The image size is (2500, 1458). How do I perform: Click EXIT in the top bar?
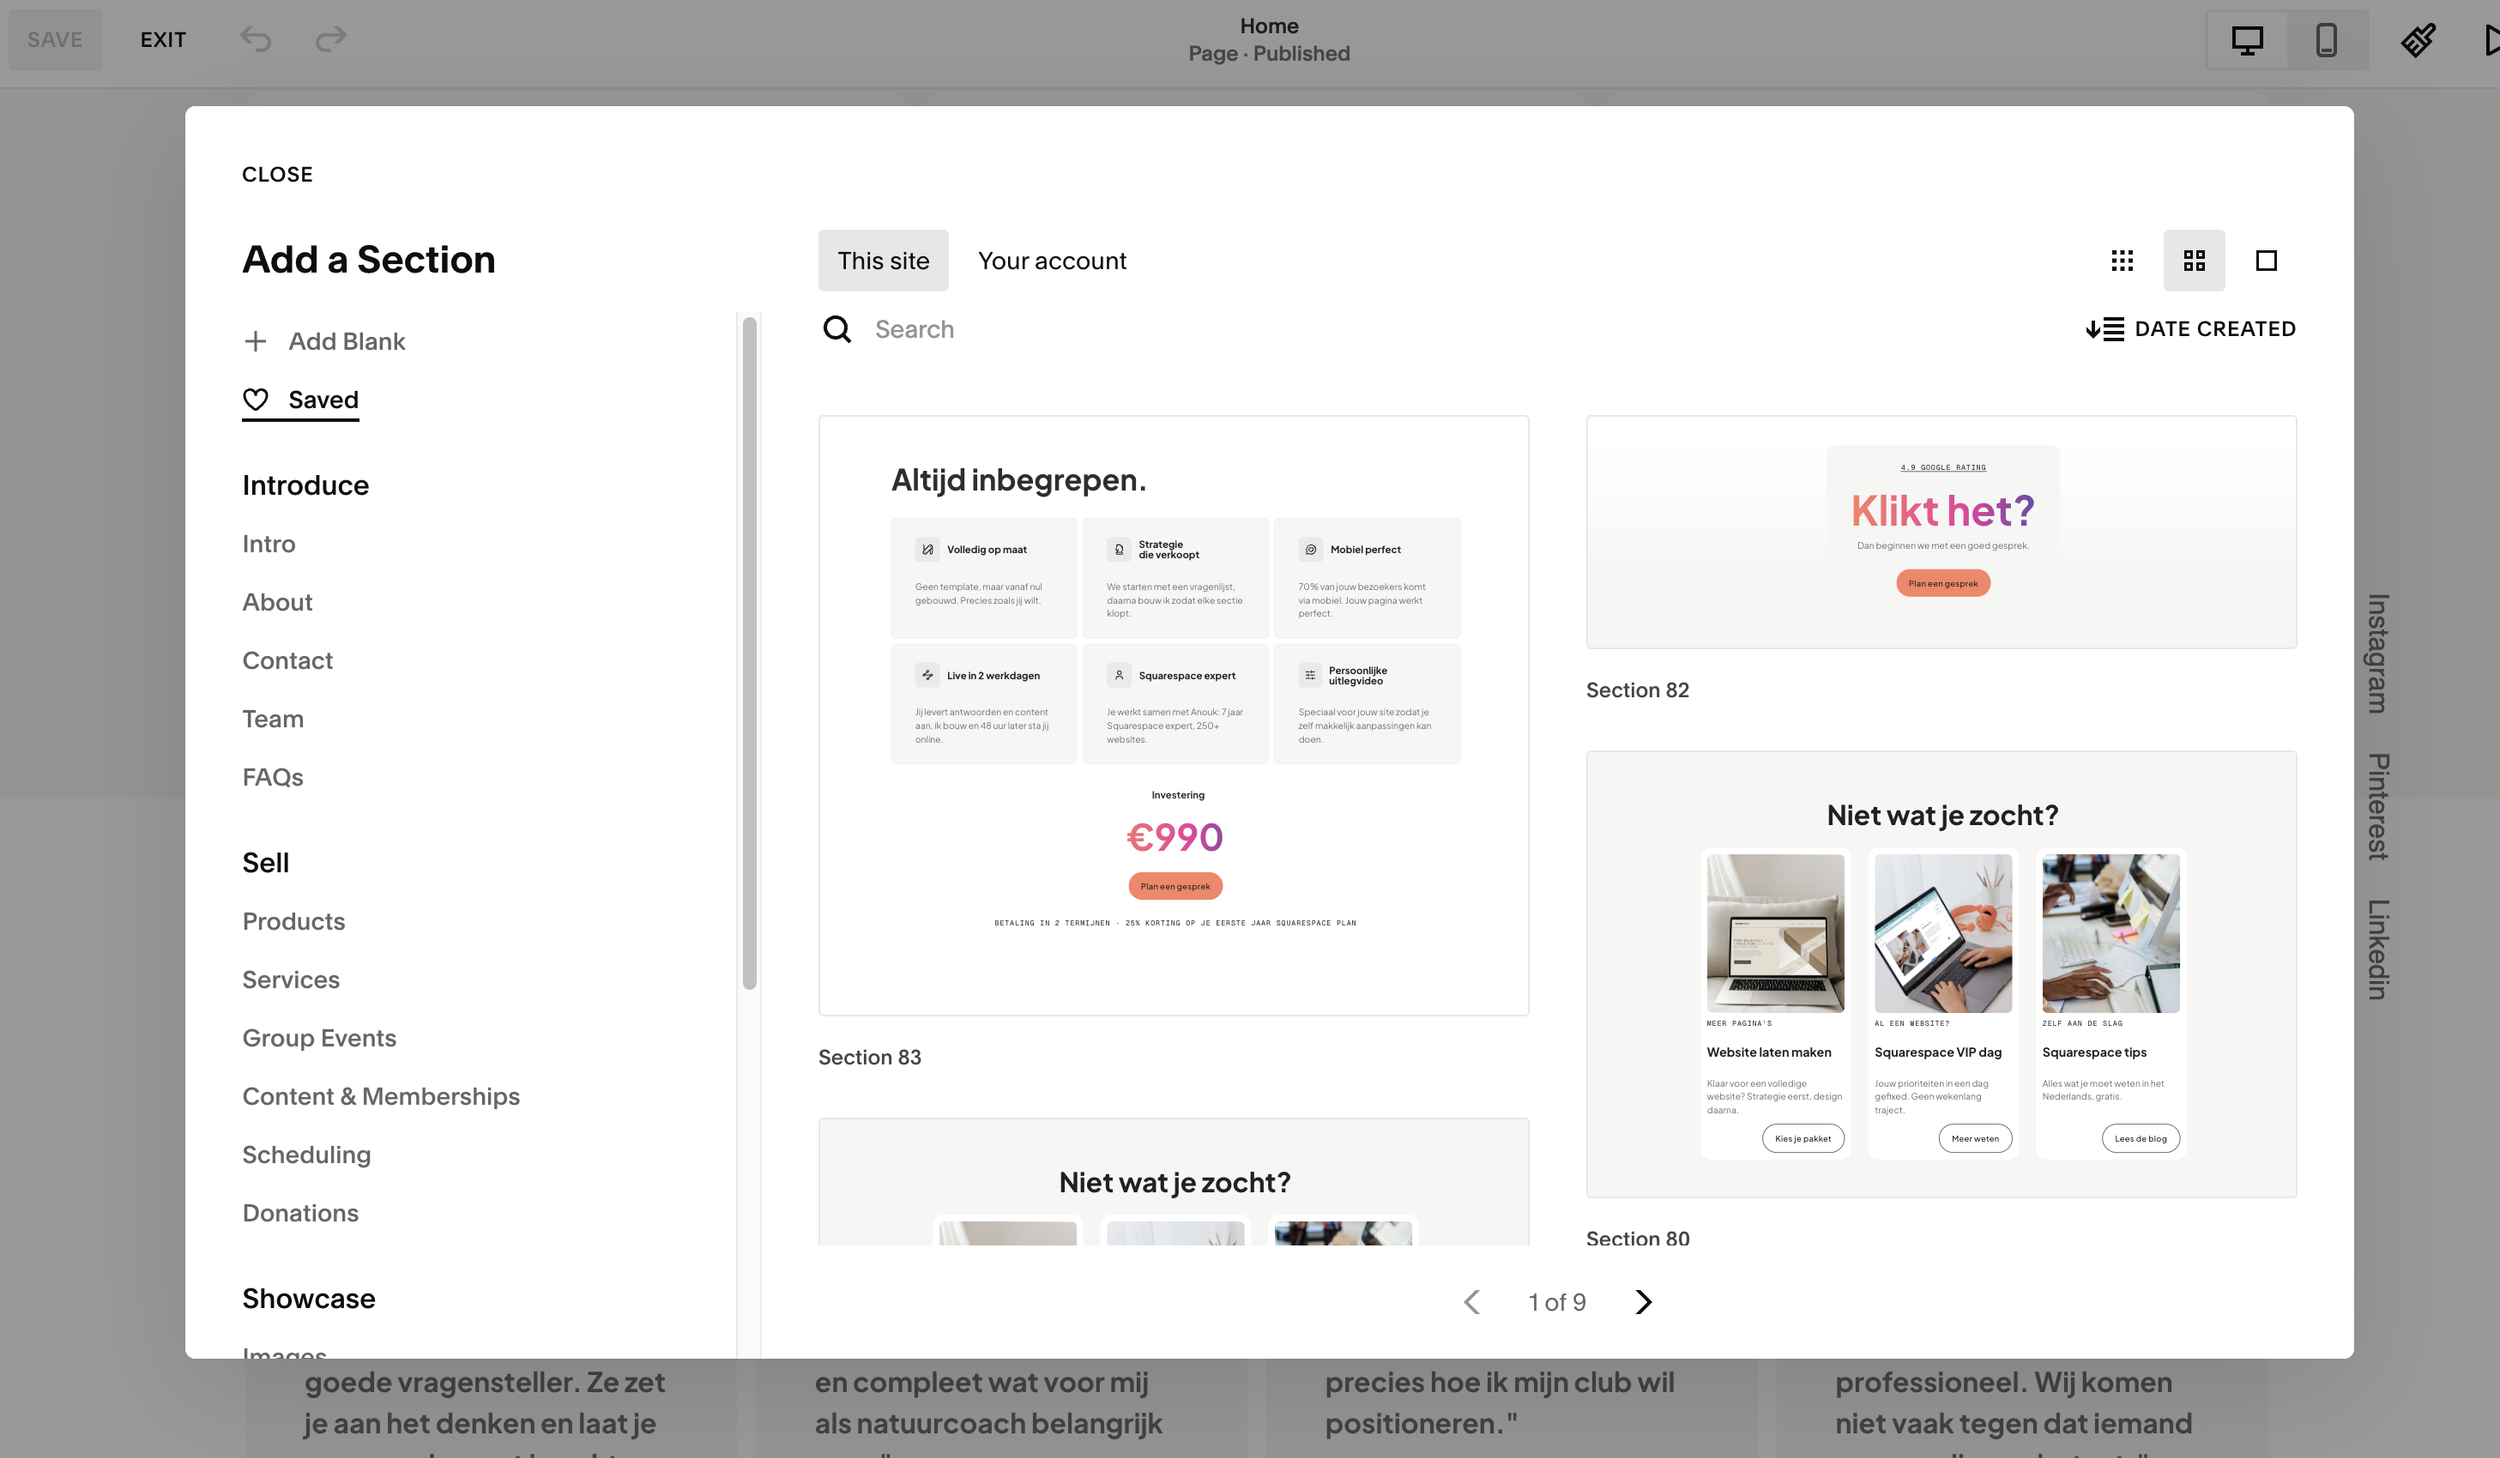pos(163,41)
